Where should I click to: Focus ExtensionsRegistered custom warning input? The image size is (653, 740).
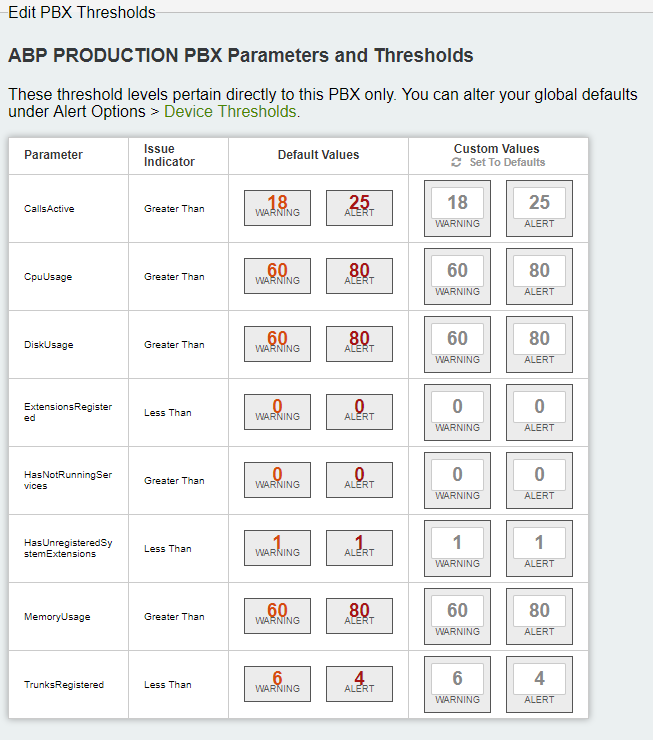pos(457,406)
